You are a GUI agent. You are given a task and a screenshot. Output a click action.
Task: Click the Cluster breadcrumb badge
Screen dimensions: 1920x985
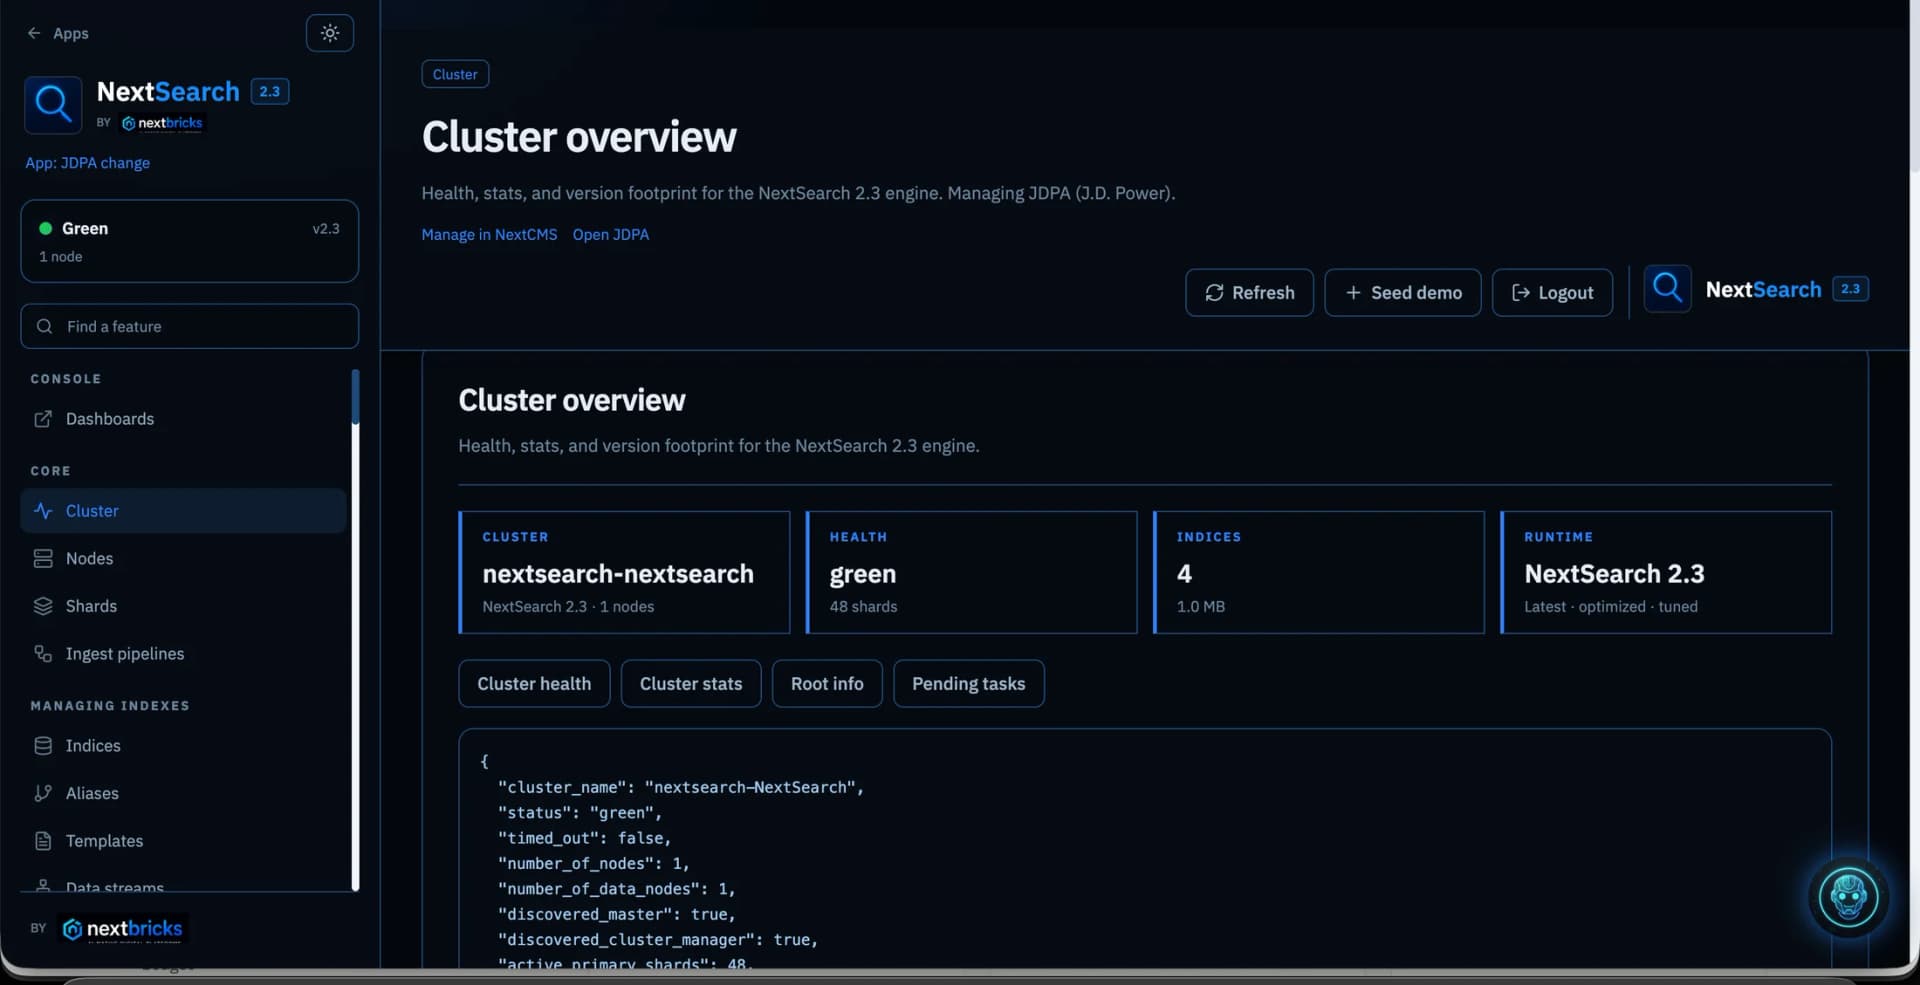pos(455,74)
